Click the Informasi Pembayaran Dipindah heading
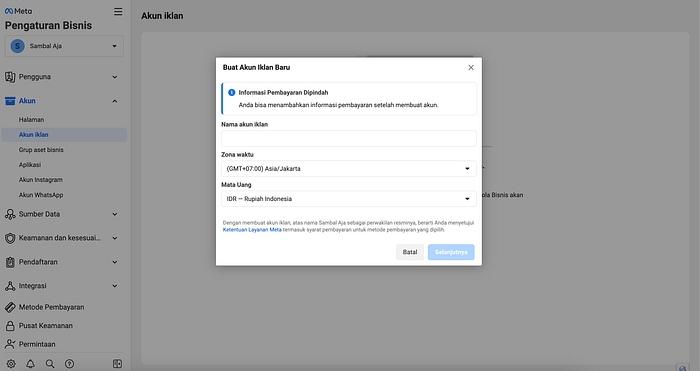Screen dimensions: 700x371 point(283,92)
